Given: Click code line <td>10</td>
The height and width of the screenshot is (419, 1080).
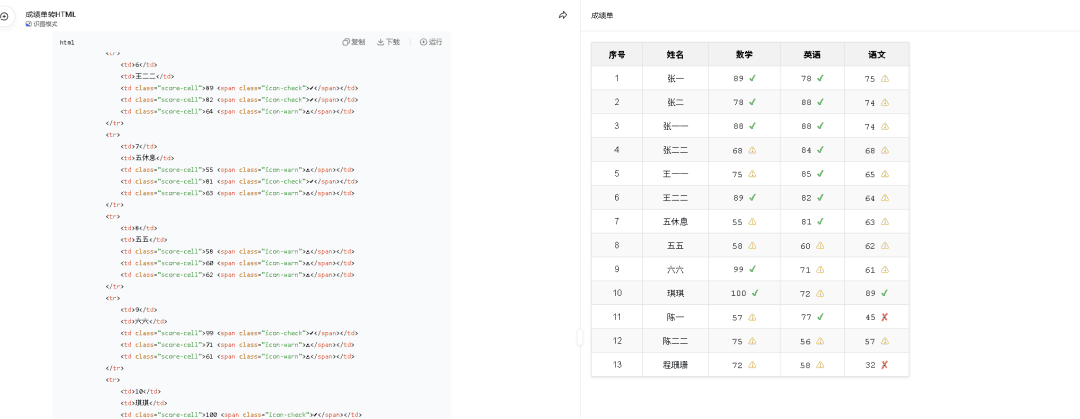Looking at the screenshot, I should [141, 391].
